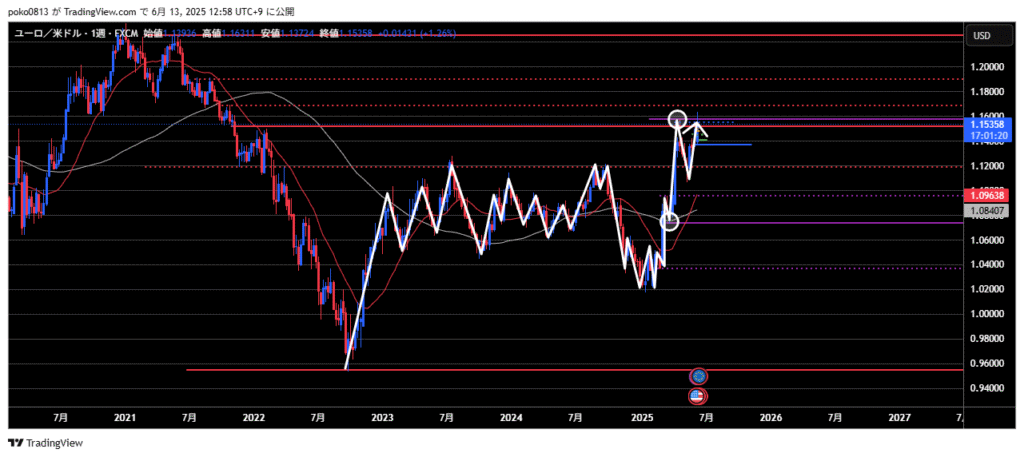The height and width of the screenshot is (457, 1024).
Task: Click the US flag economic event icon
Action: pyautogui.click(x=697, y=396)
